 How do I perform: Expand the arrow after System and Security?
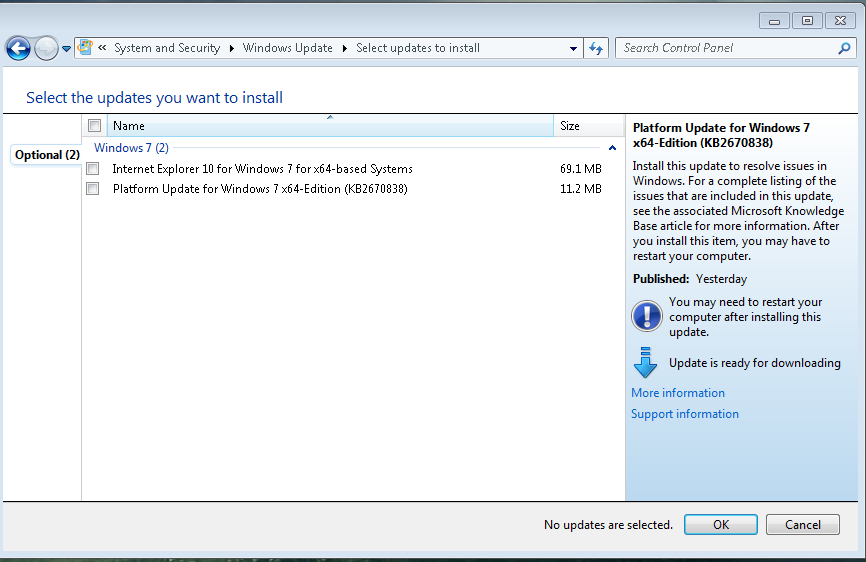(x=231, y=49)
